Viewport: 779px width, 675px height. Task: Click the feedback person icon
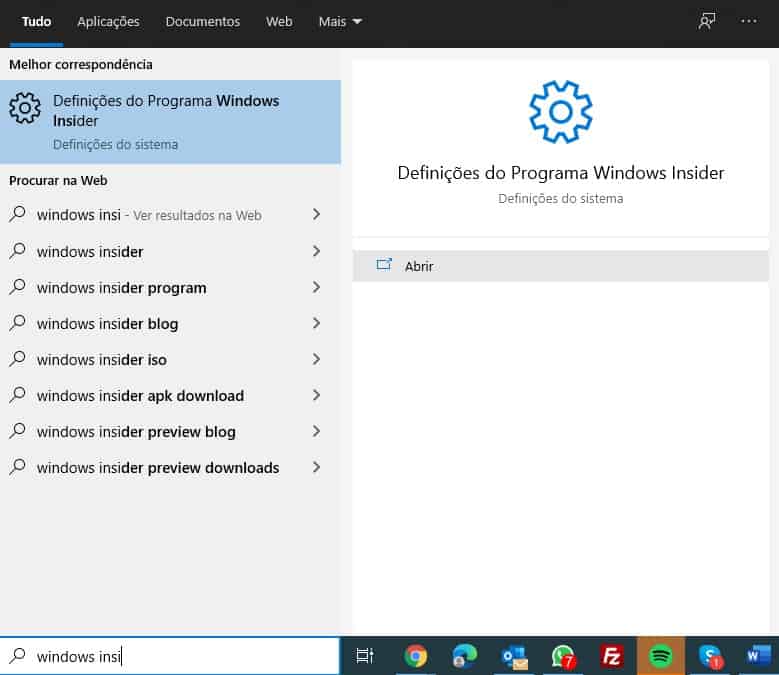click(x=706, y=21)
